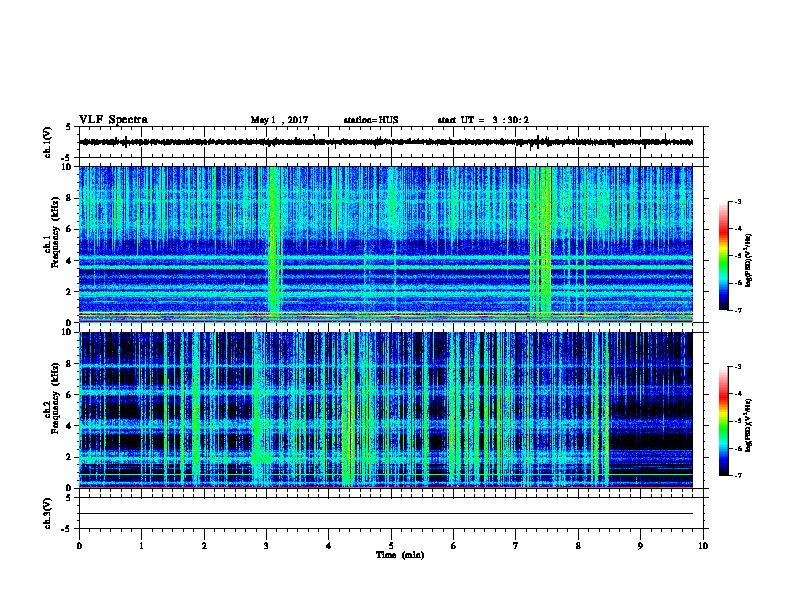Click the ch.1 spectrogram color bar

[x=723, y=256]
